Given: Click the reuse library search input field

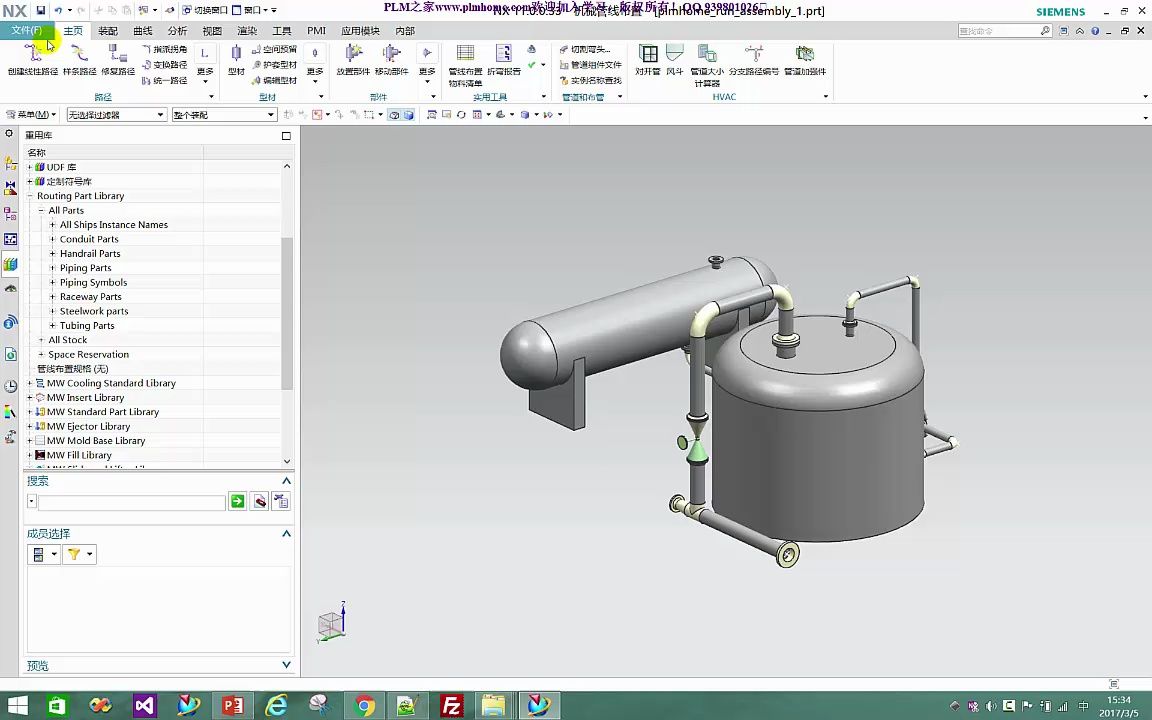Looking at the screenshot, I should tap(131, 502).
